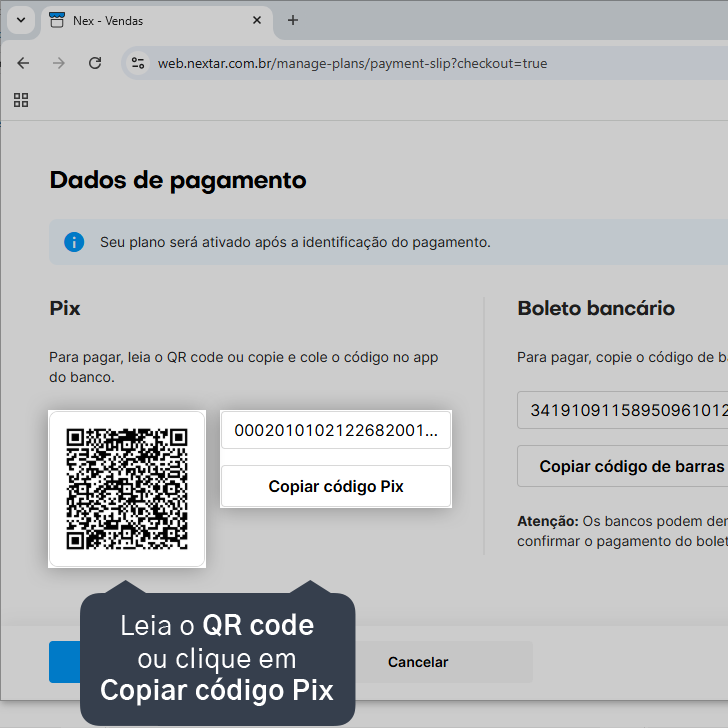The image size is (728, 728).
Task: Go back to the previous page
Action: coord(23,63)
